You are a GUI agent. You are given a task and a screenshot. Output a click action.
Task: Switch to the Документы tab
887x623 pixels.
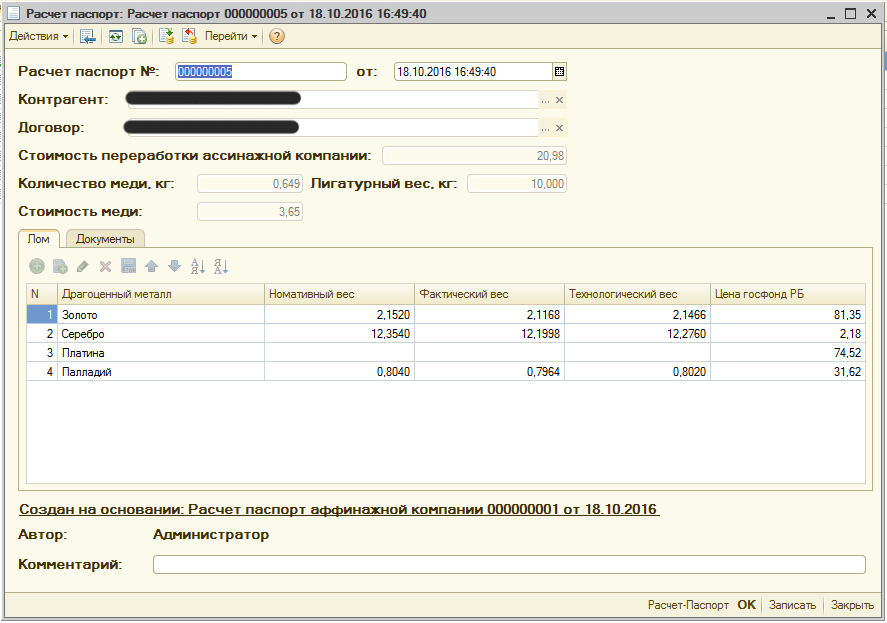105,239
